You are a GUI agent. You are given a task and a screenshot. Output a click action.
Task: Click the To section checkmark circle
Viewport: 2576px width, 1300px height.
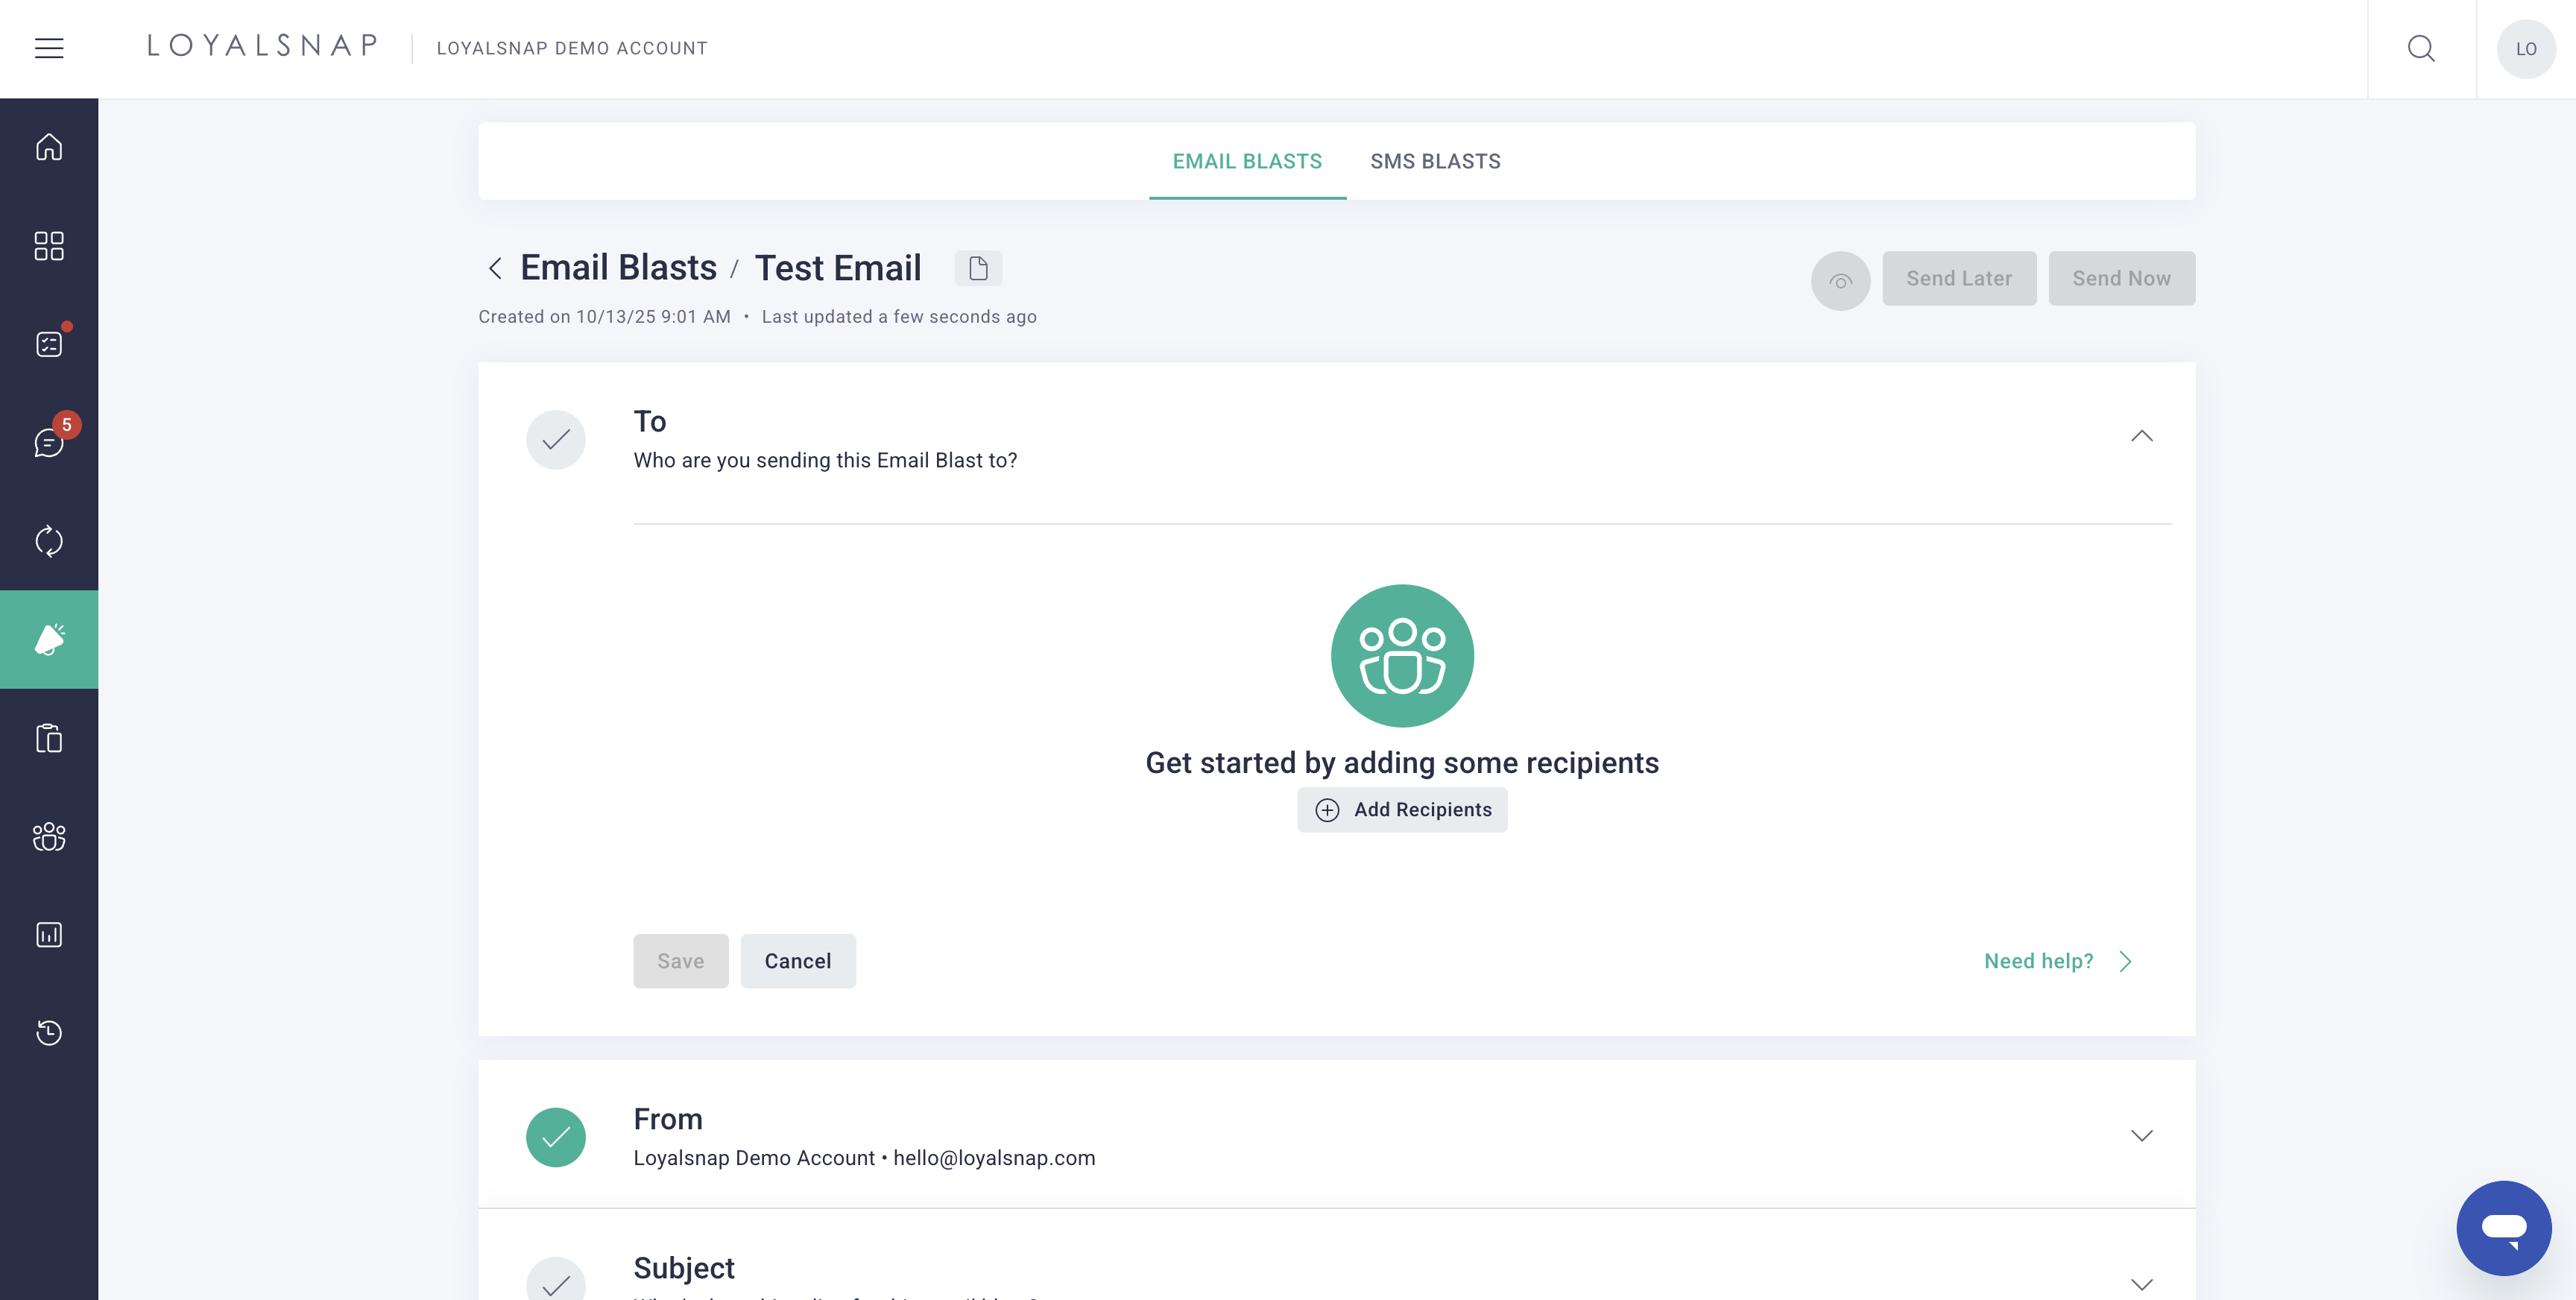[x=556, y=439]
